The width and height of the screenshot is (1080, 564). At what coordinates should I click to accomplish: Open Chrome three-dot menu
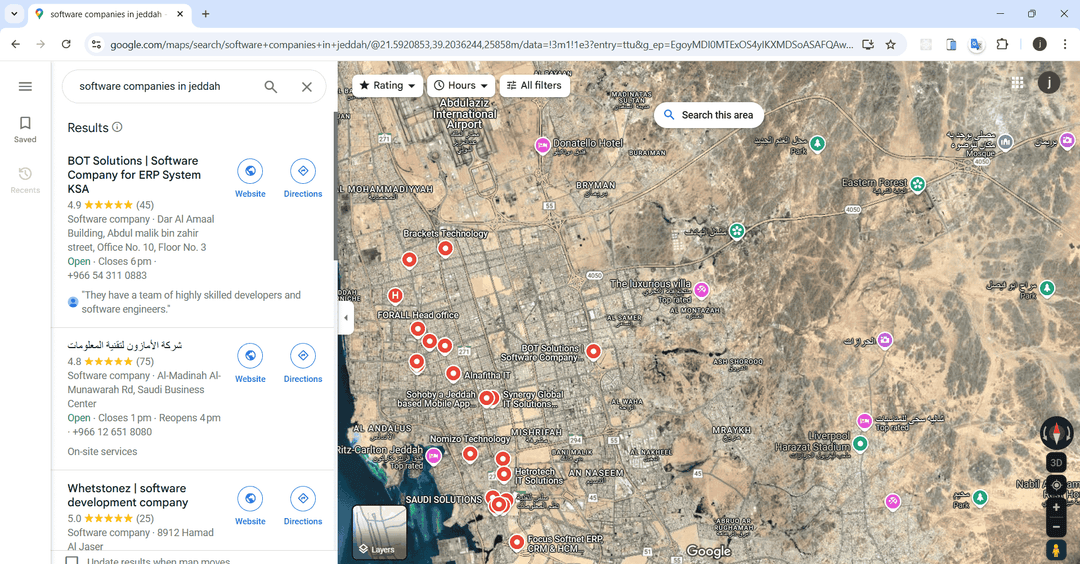[1065, 44]
